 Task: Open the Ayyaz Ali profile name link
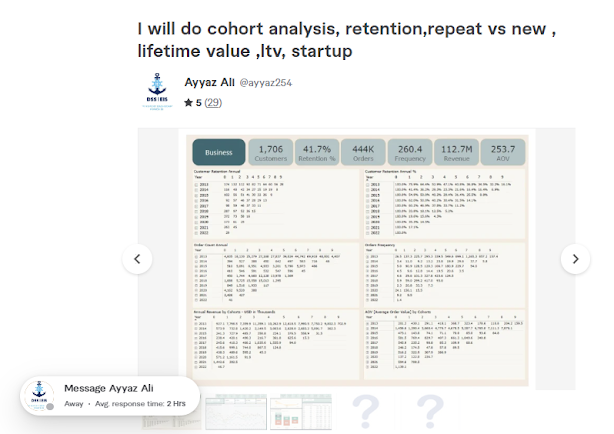coord(209,83)
